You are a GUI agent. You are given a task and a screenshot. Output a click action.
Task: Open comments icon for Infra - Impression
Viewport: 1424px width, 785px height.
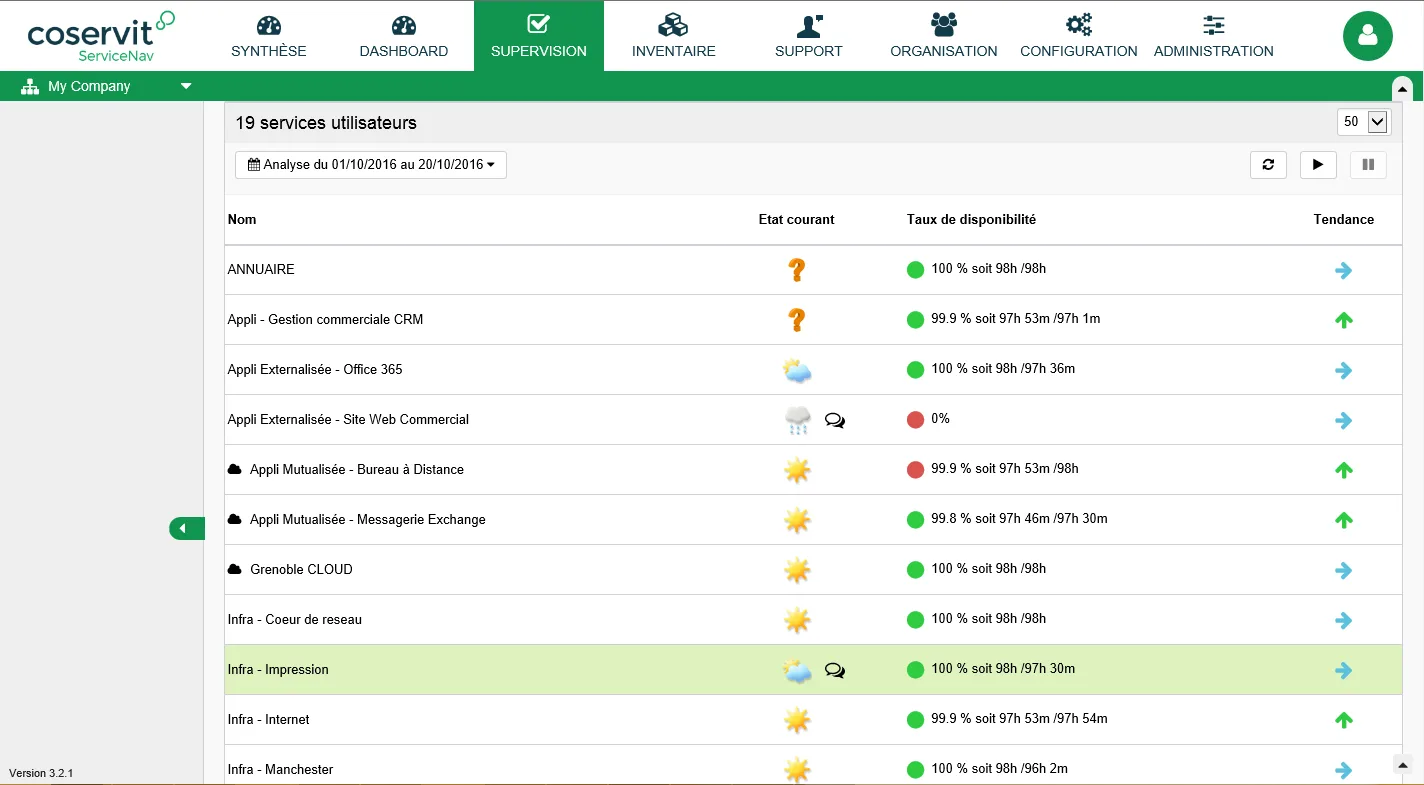tap(835, 670)
